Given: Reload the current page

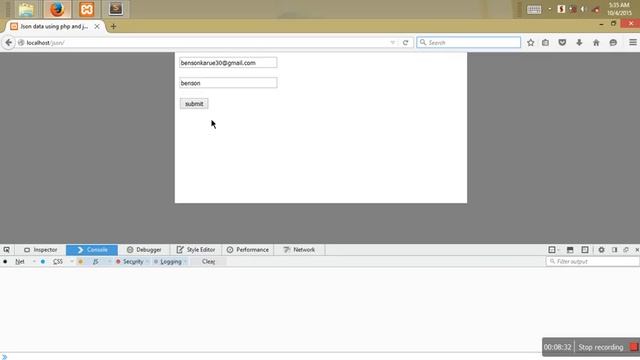Looking at the screenshot, I should tap(405, 42).
